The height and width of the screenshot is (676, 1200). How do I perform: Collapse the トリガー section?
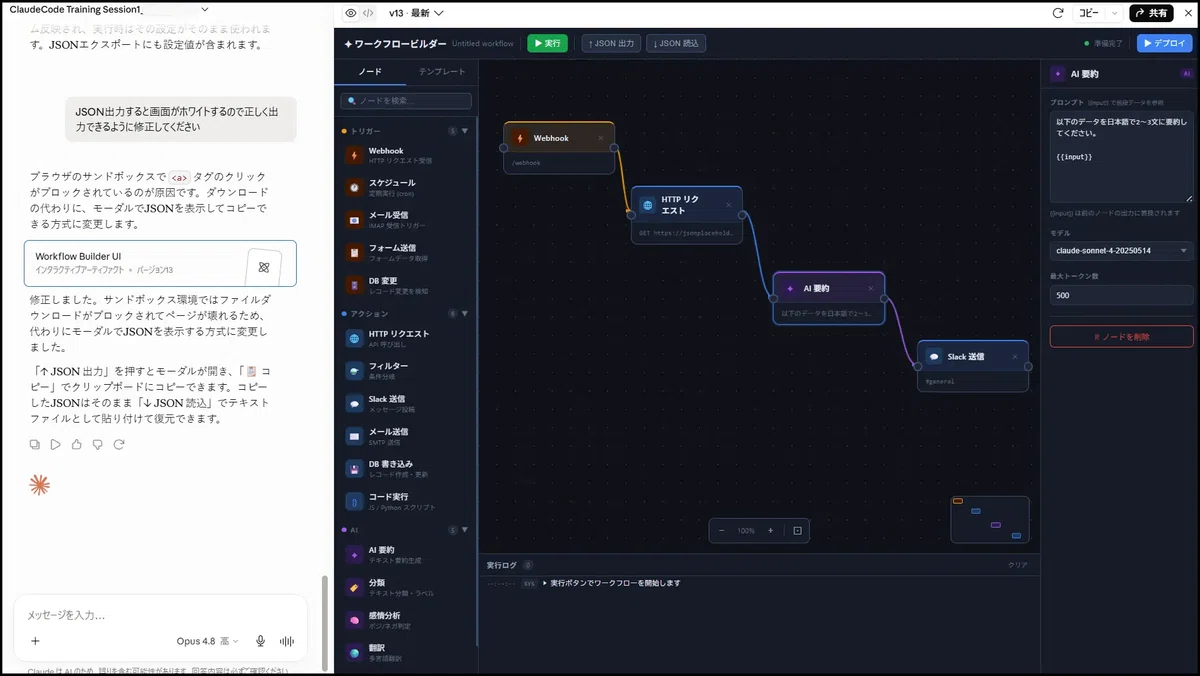point(464,131)
